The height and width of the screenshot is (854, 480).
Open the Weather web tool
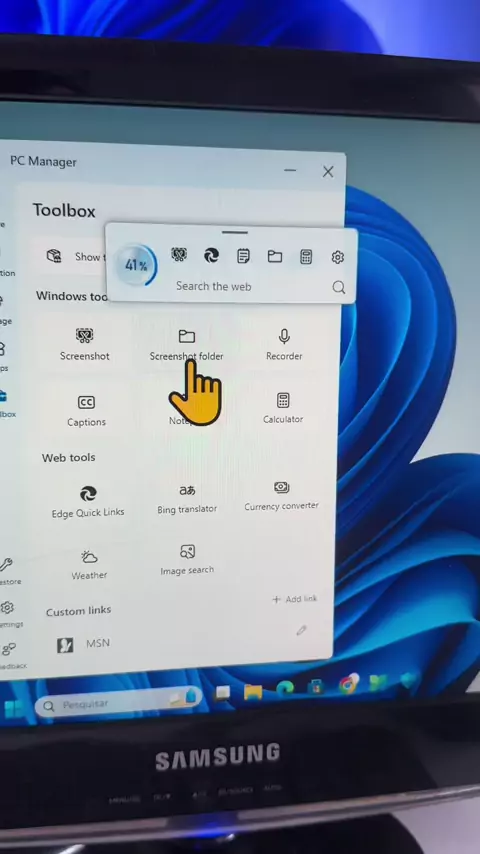click(x=89, y=565)
